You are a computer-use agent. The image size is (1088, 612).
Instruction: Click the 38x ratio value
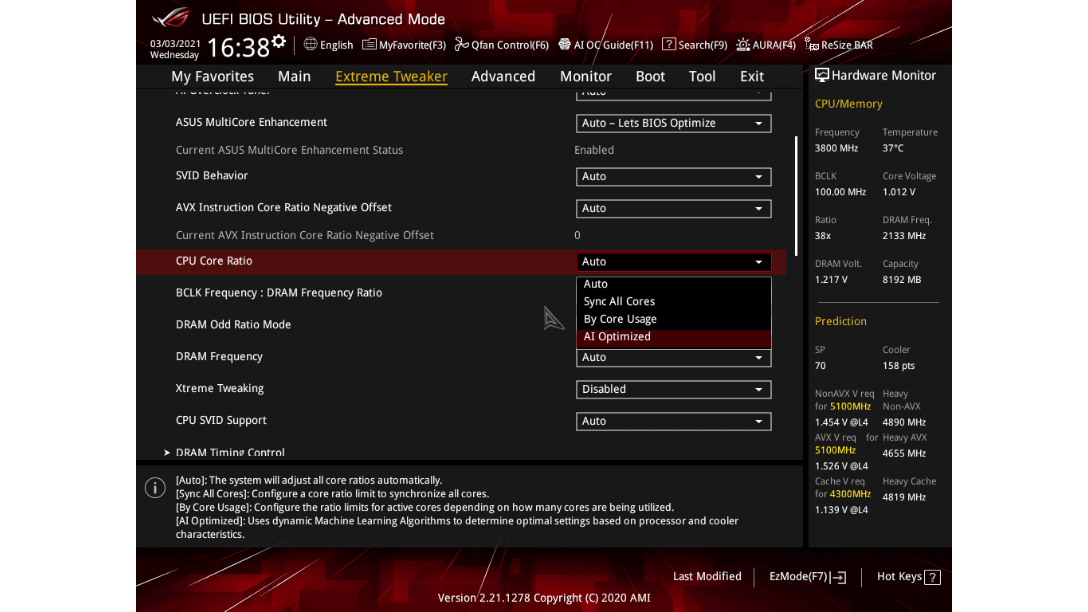point(823,235)
